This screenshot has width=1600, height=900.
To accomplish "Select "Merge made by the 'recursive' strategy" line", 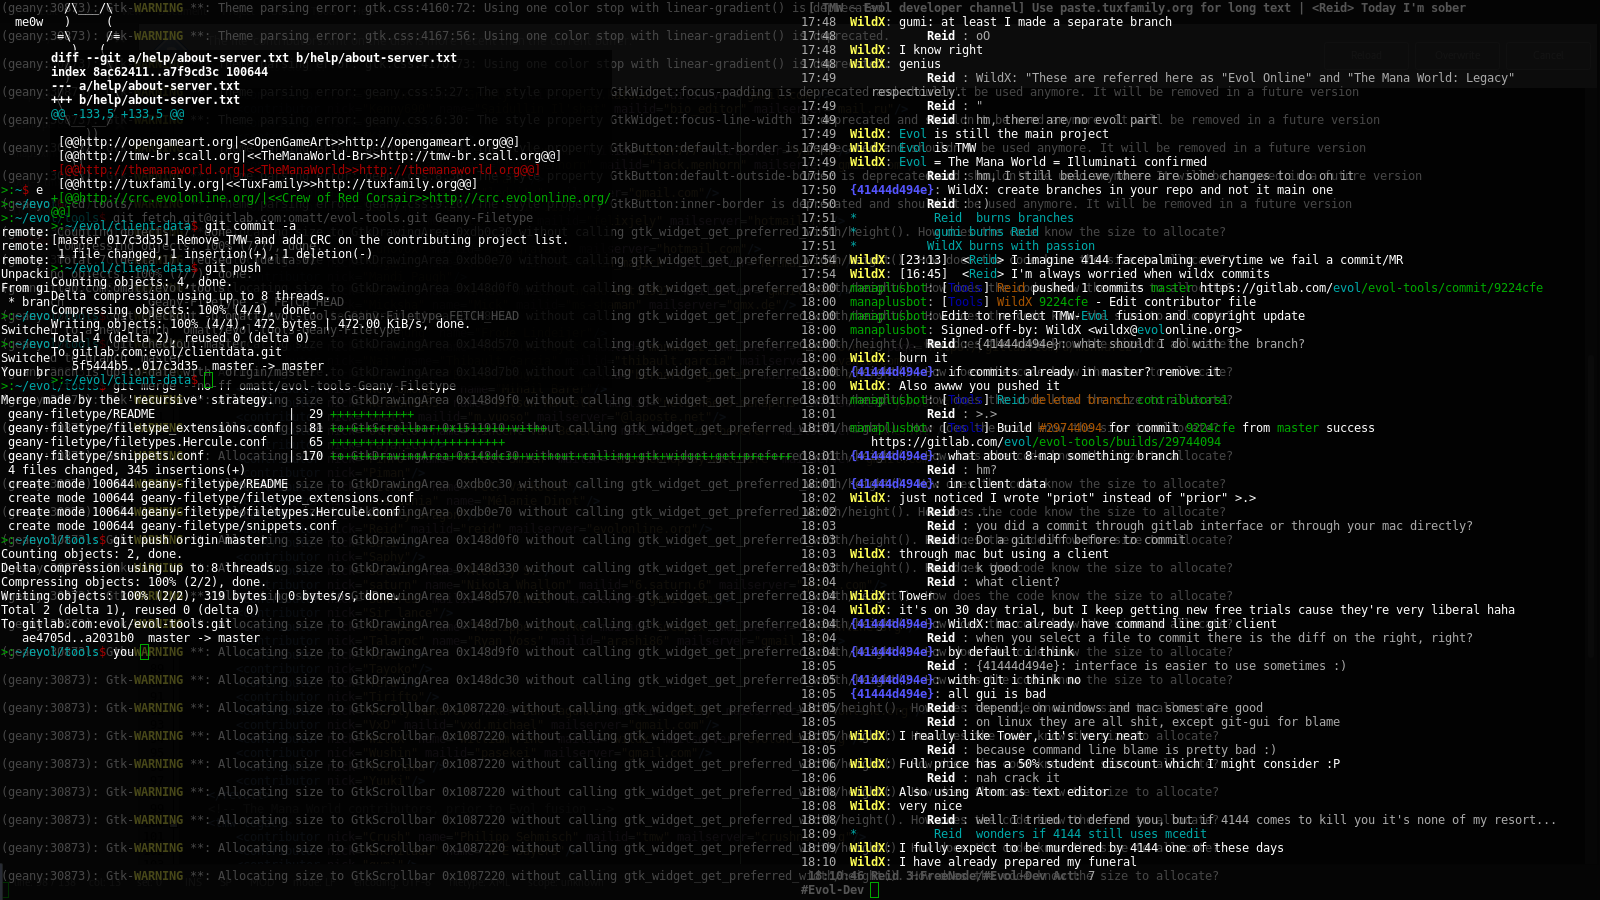I will [x=135, y=400].
